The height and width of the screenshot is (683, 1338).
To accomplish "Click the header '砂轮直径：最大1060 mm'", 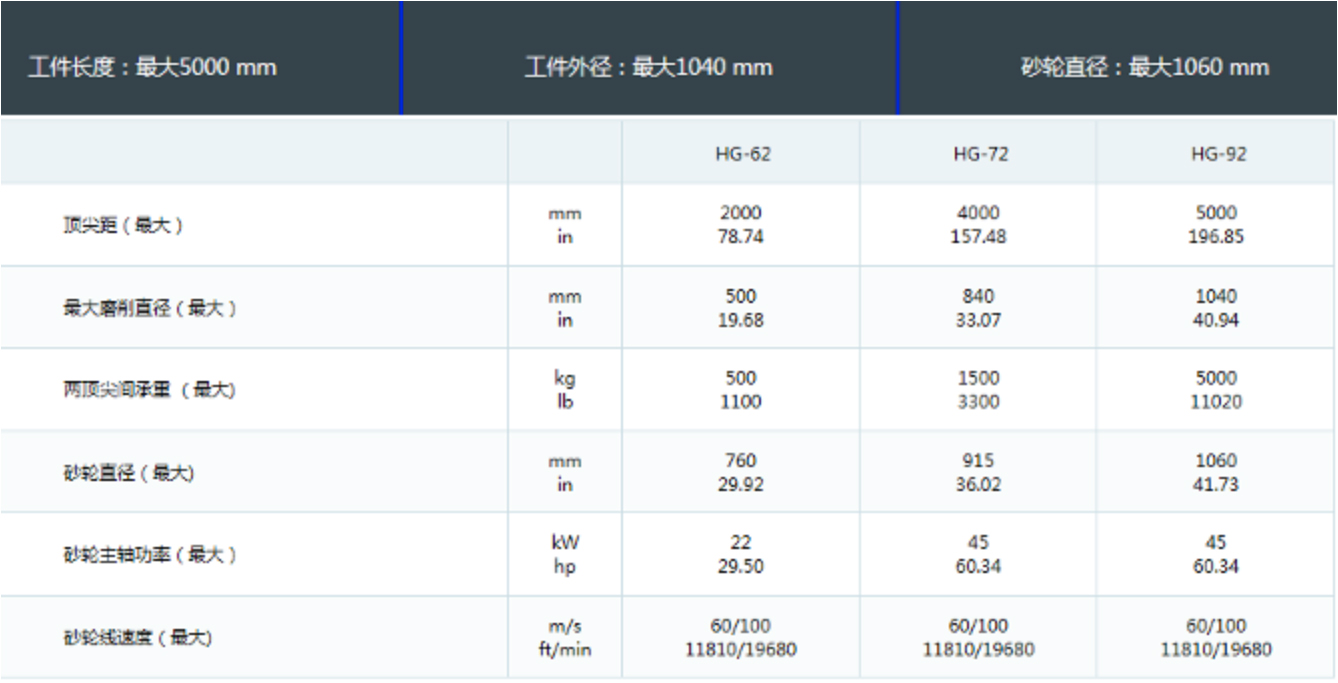I will 1144,68.
